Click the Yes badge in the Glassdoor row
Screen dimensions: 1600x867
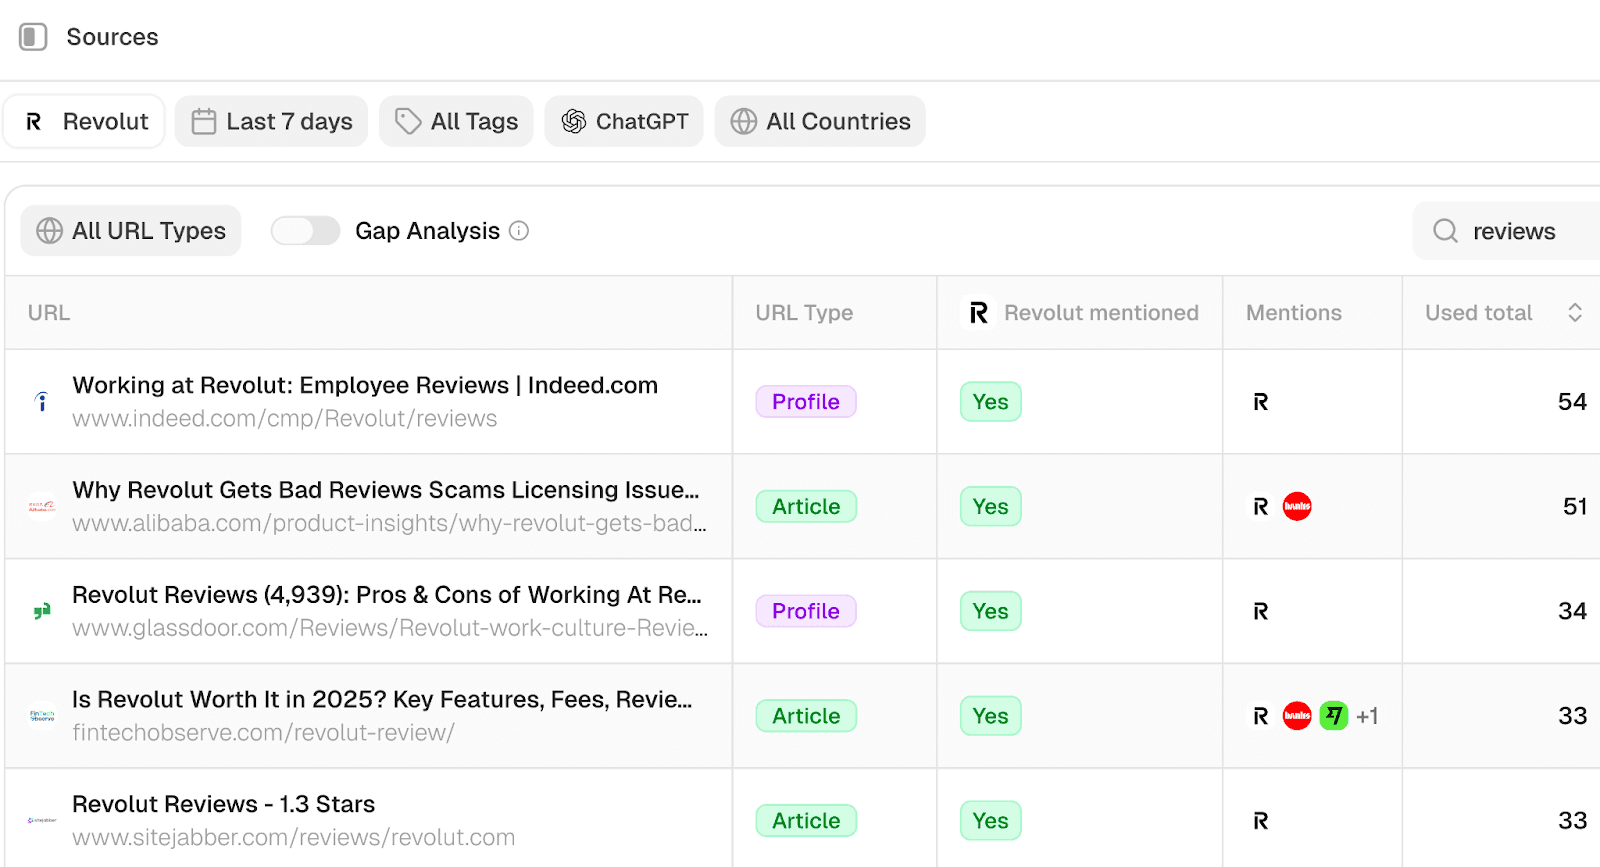point(991,611)
